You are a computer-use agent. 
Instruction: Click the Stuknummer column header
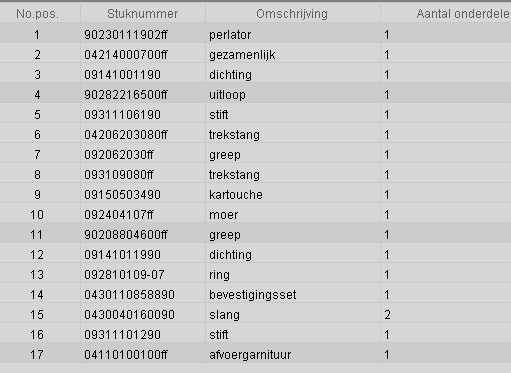click(x=143, y=14)
